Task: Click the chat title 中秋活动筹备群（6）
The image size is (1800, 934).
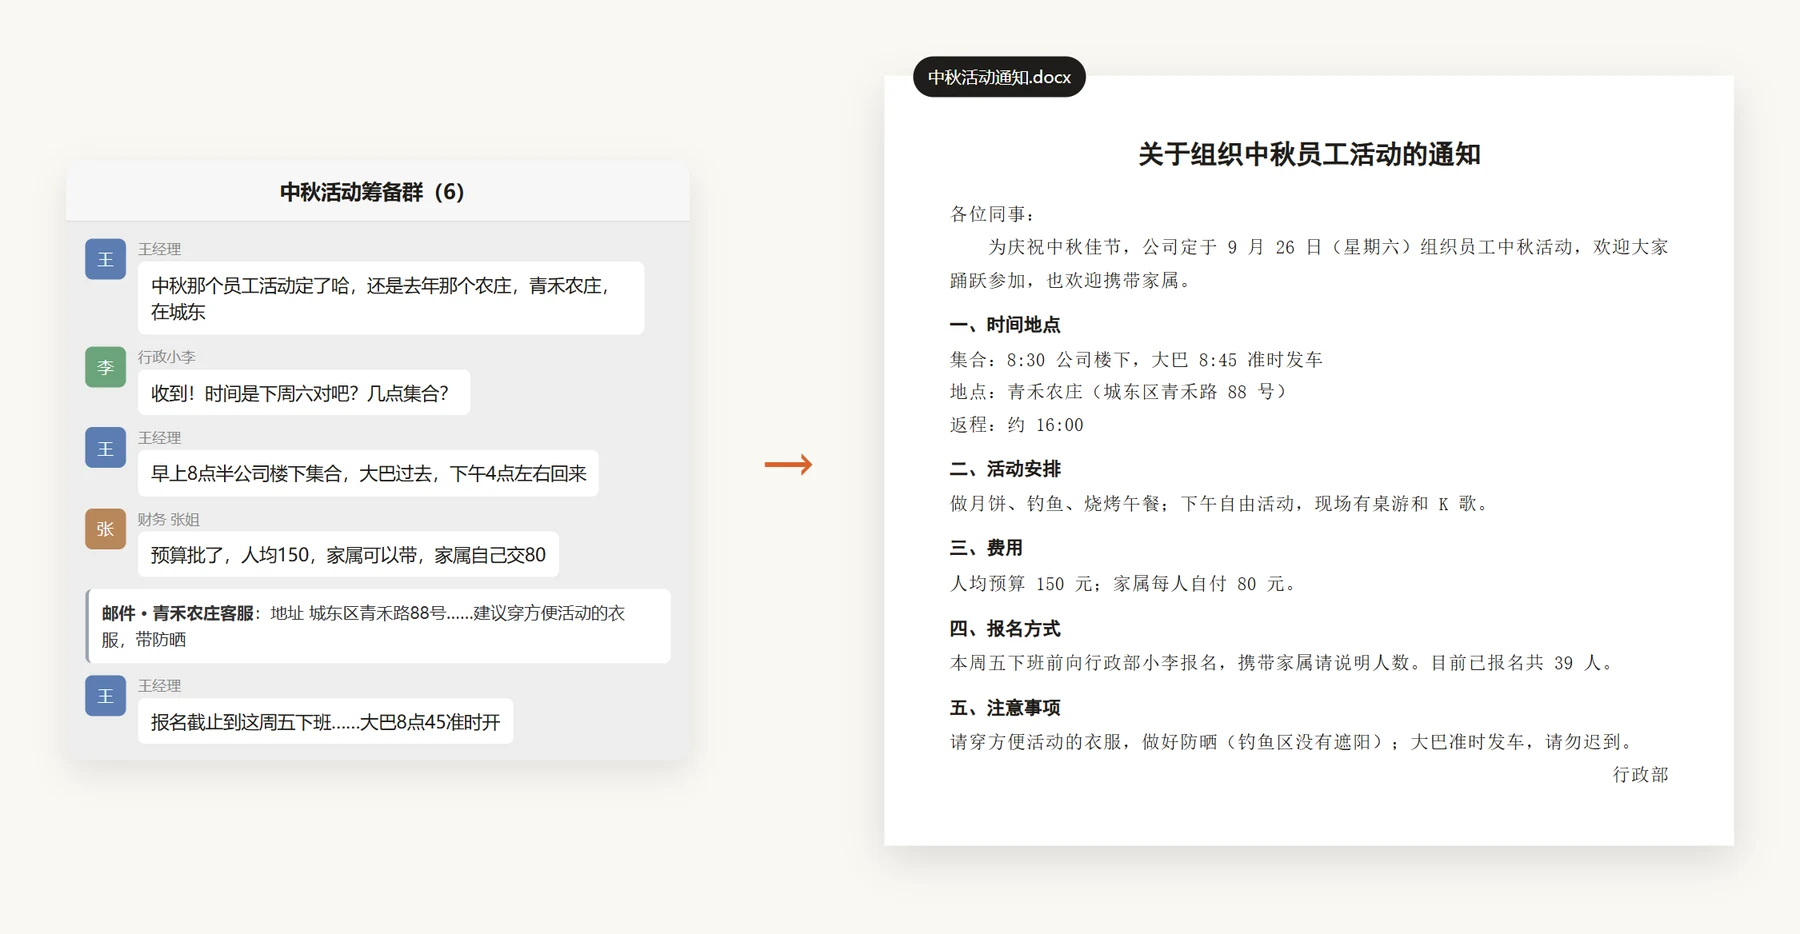Action: coord(372,192)
